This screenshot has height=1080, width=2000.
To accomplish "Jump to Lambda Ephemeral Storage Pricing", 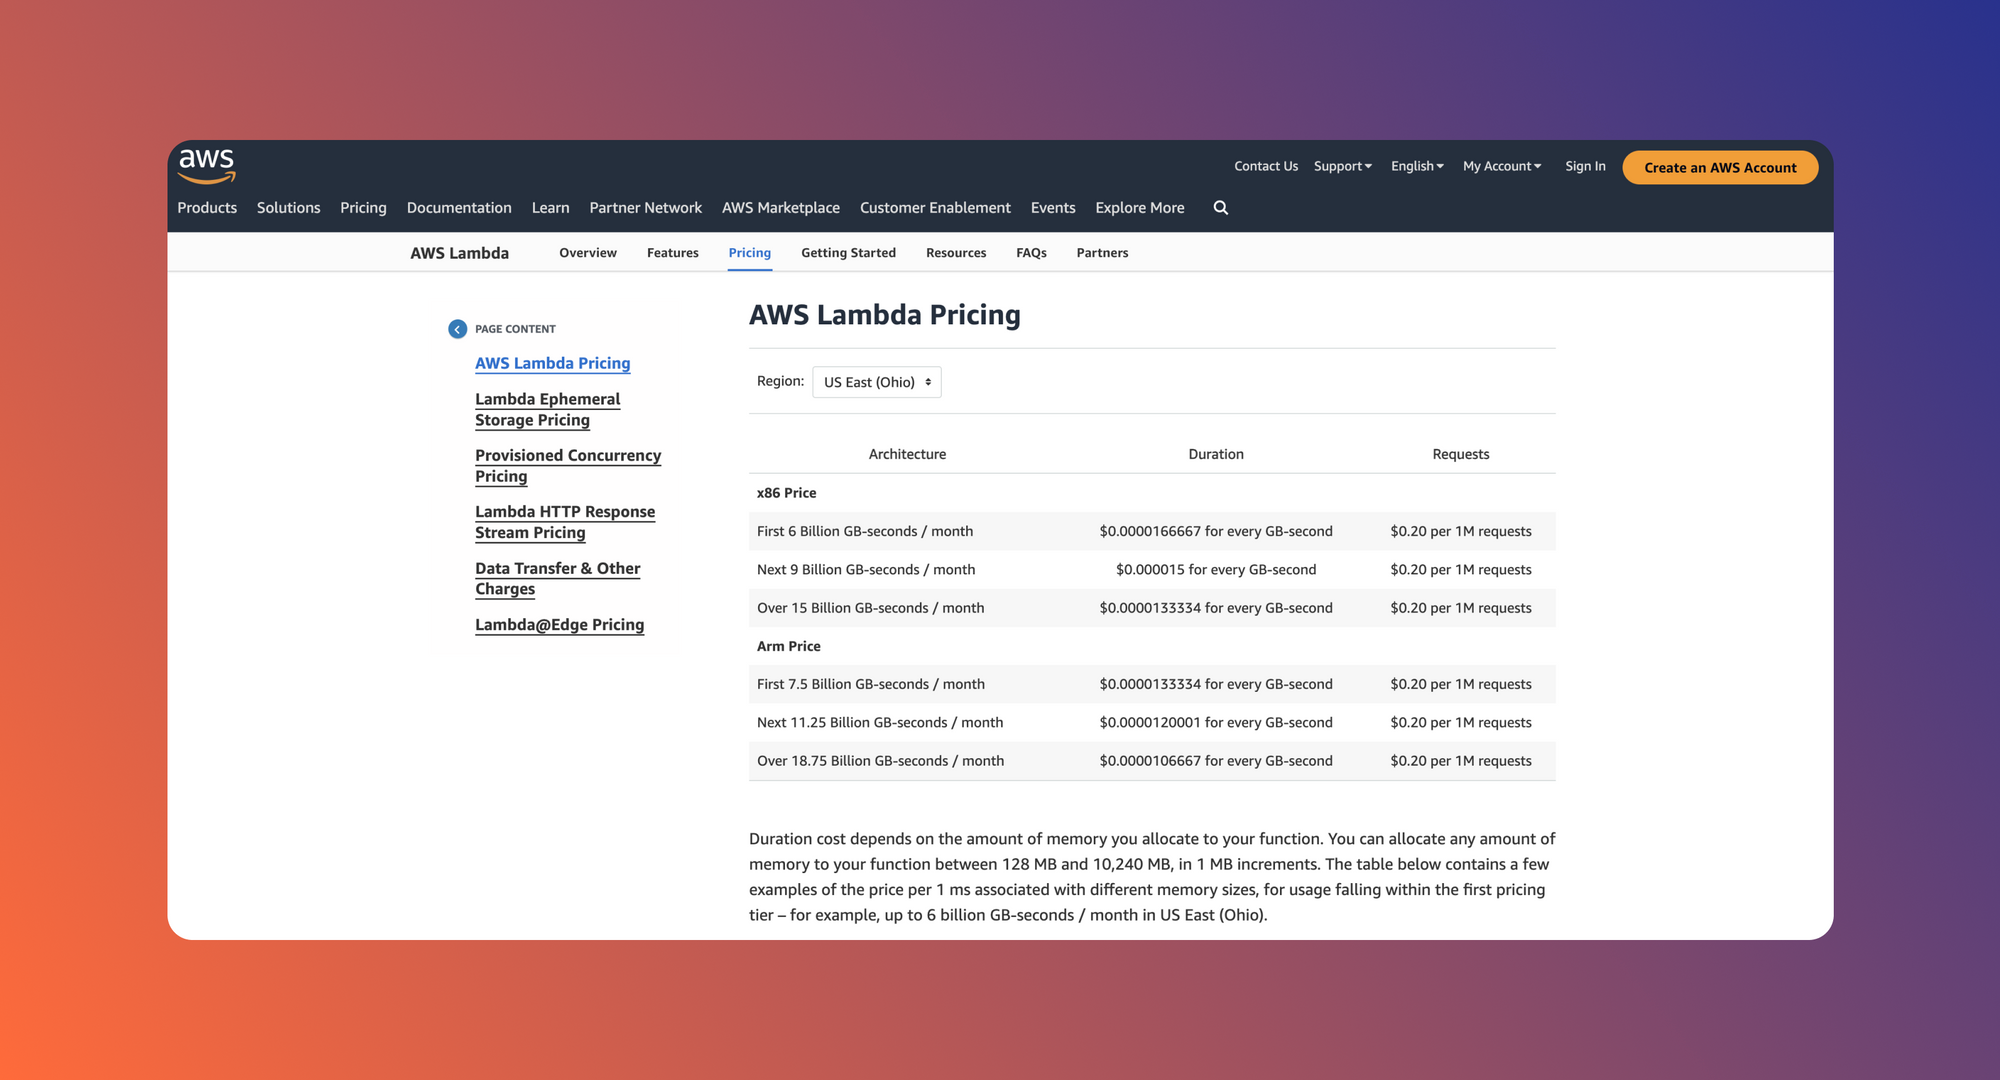I will [547, 410].
